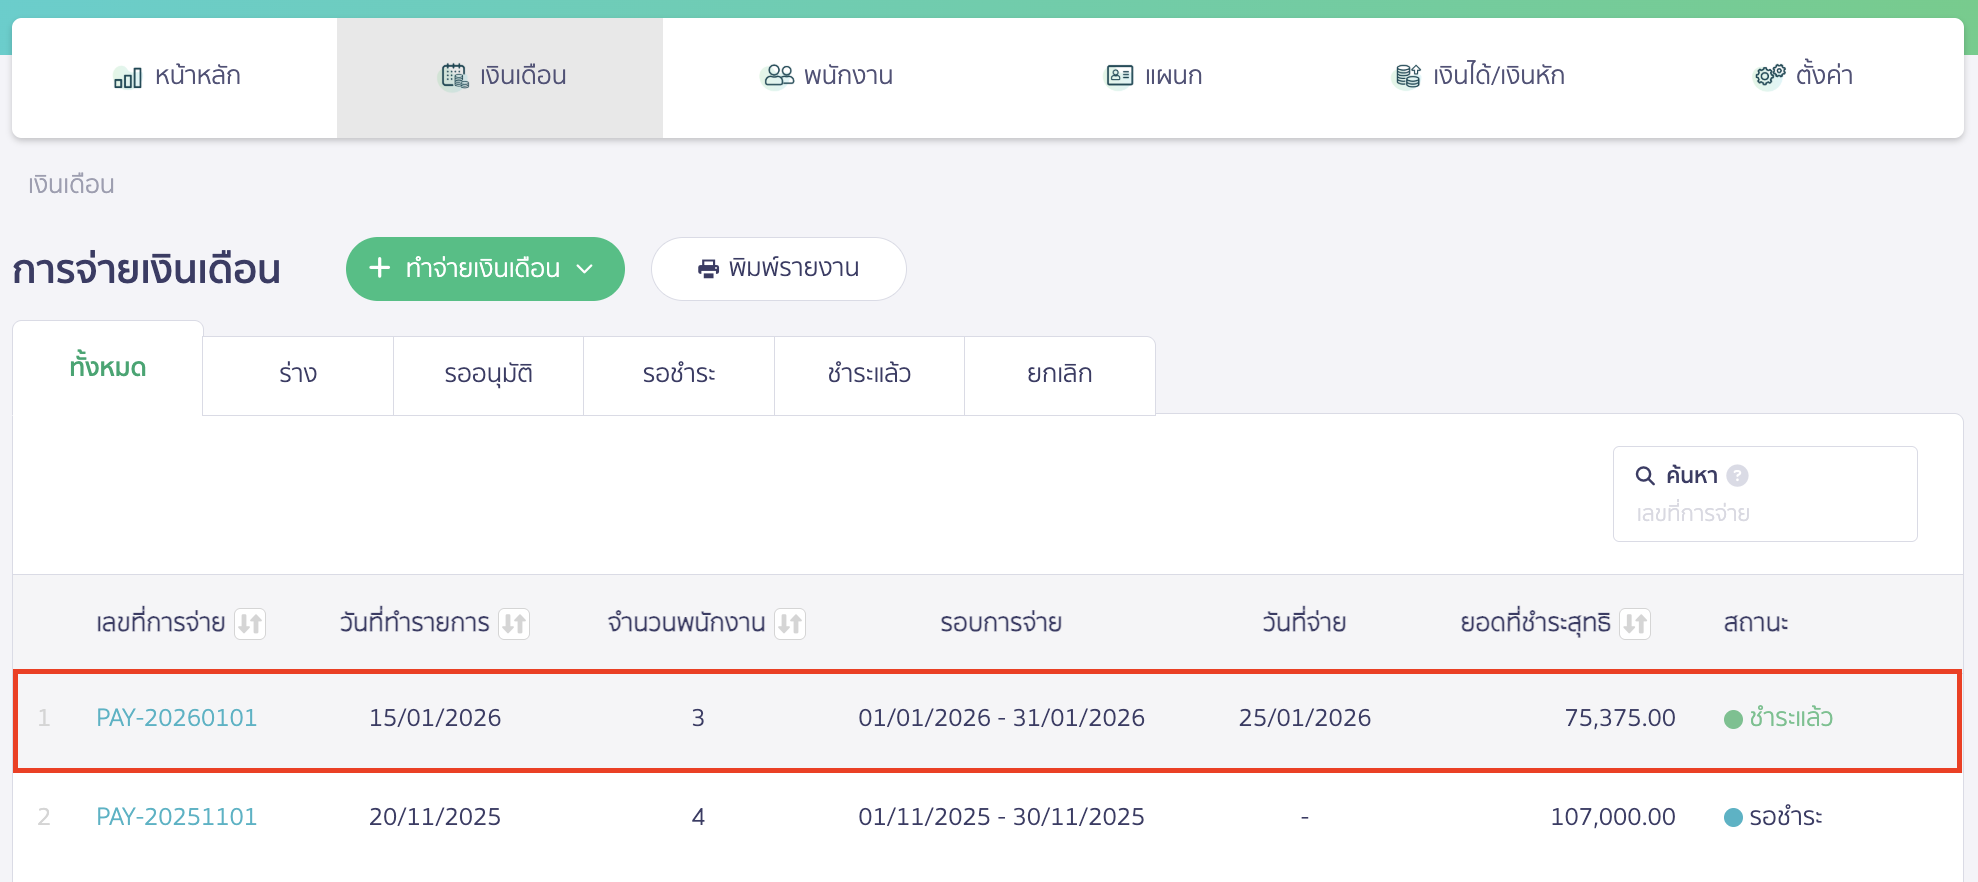This screenshot has height=882, width=1978.
Task: Open the ชำระแล้ว tab
Action: click(x=869, y=375)
